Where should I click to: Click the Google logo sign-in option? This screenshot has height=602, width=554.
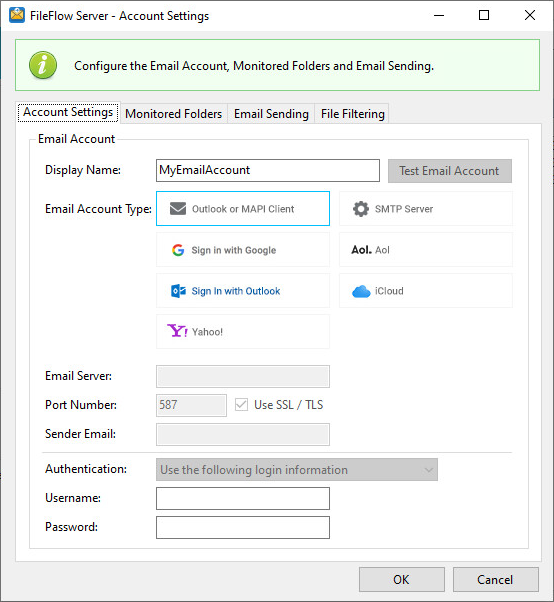tap(178, 250)
